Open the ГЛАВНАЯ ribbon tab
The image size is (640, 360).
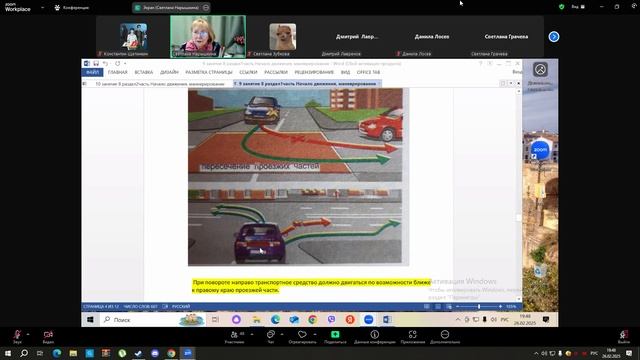coord(118,72)
